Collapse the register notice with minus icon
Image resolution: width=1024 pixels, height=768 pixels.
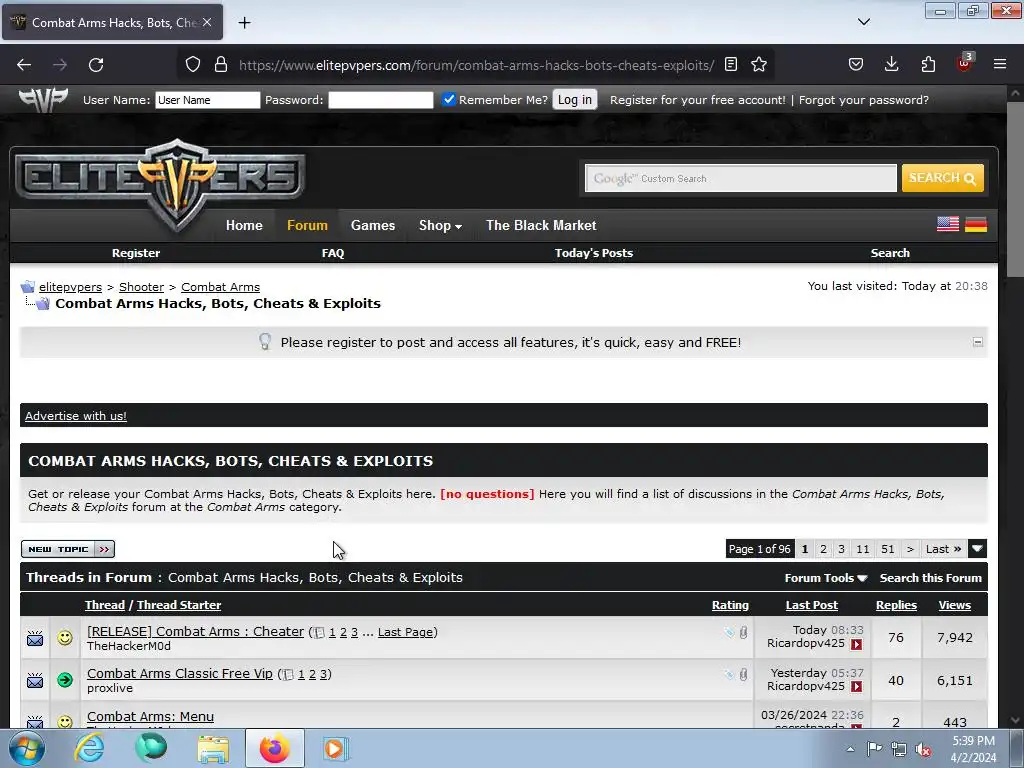click(x=978, y=342)
